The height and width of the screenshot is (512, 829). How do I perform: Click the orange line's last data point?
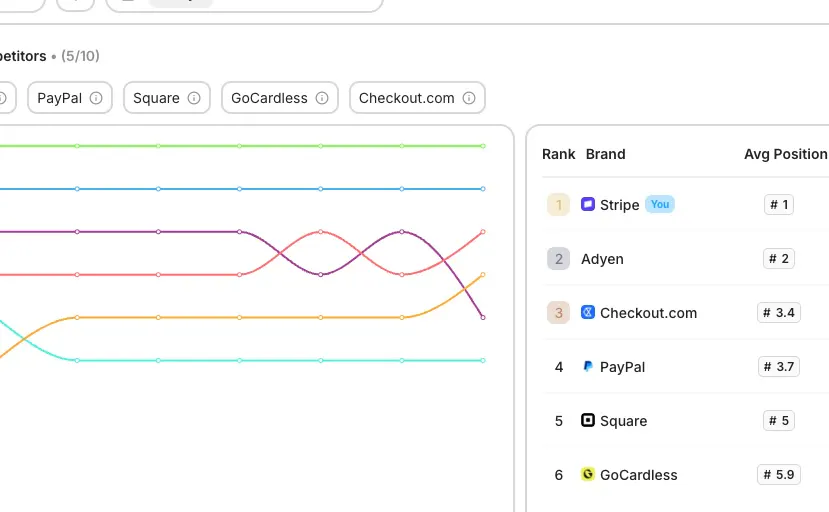coord(483,275)
